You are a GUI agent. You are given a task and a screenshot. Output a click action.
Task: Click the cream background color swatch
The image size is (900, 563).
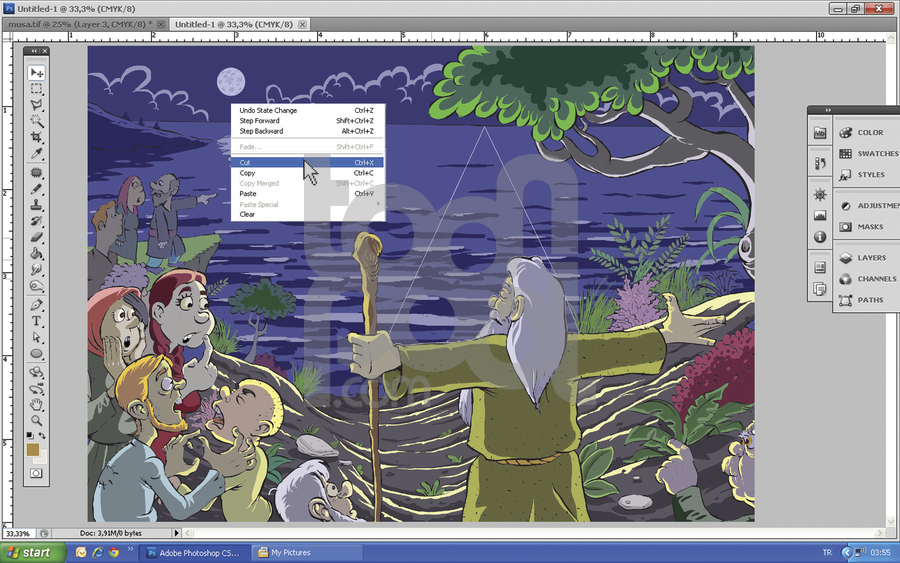41,459
